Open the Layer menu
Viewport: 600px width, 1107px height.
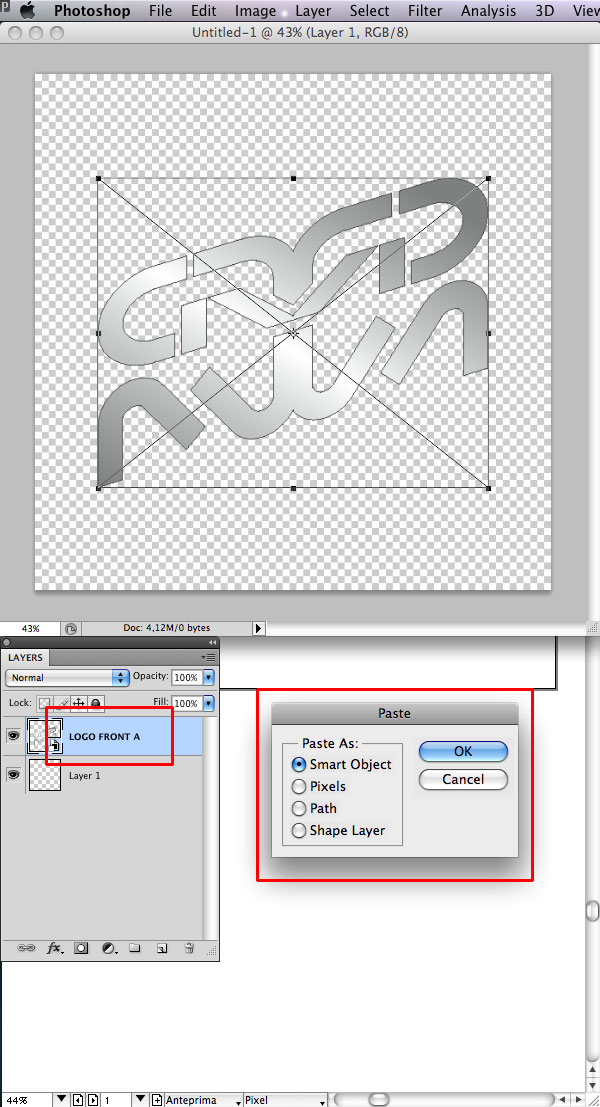click(x=313, y=11)
